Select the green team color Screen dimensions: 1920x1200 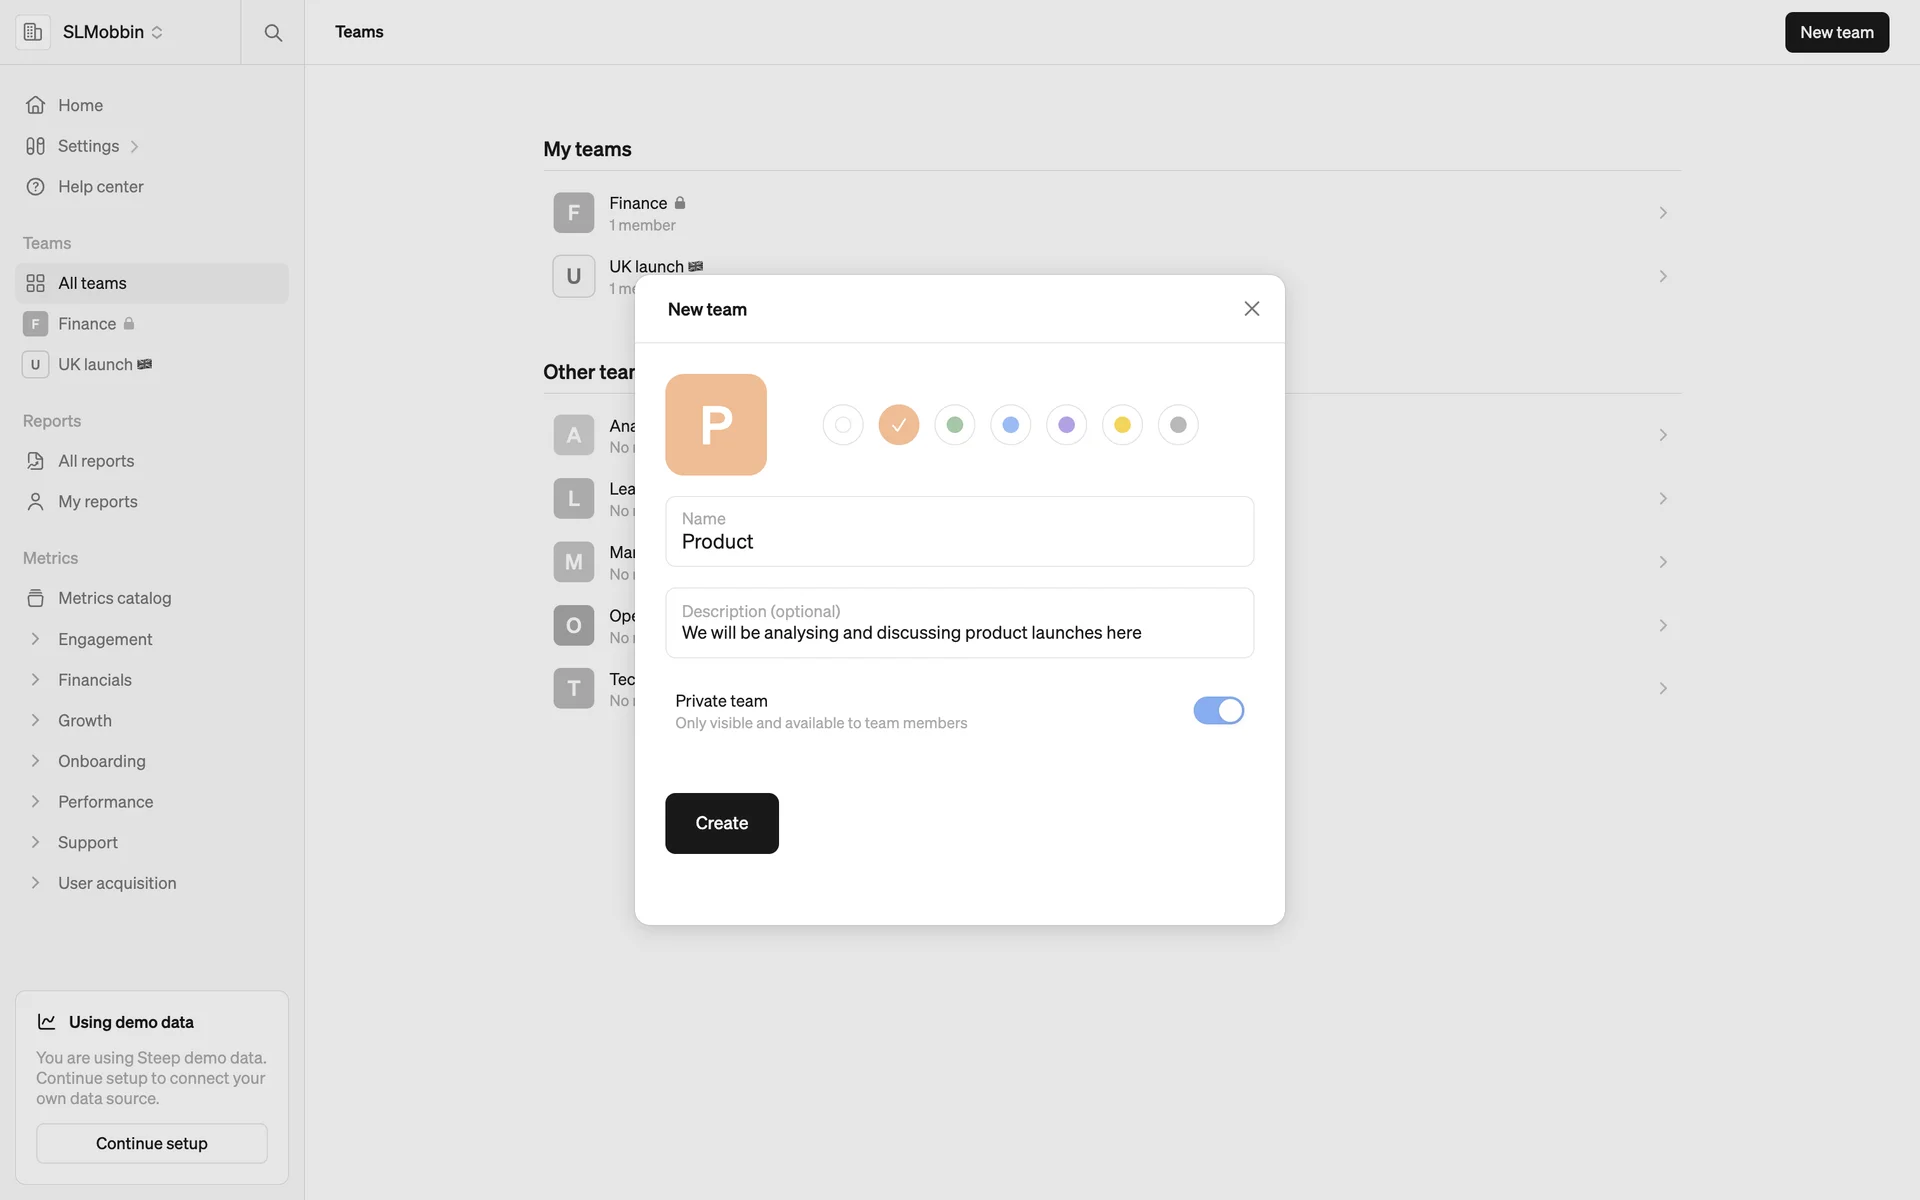(955, 425)
